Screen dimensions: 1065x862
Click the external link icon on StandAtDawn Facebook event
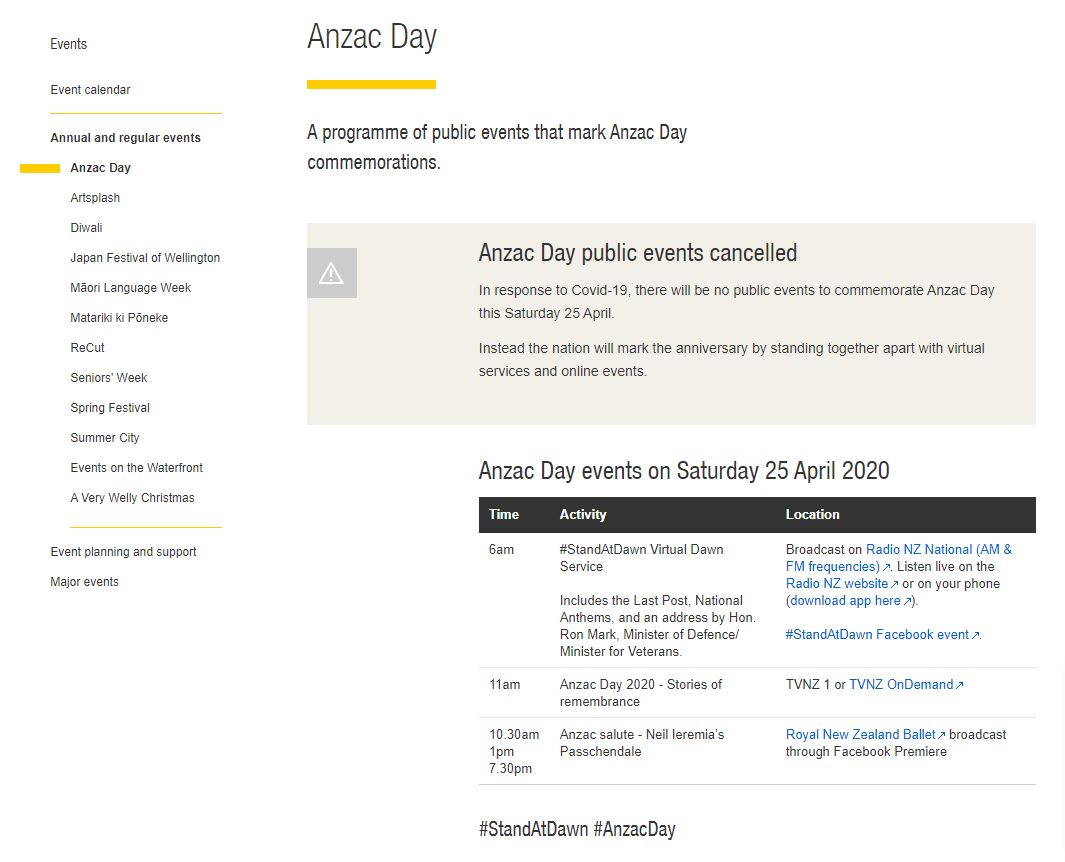(975, 635)
